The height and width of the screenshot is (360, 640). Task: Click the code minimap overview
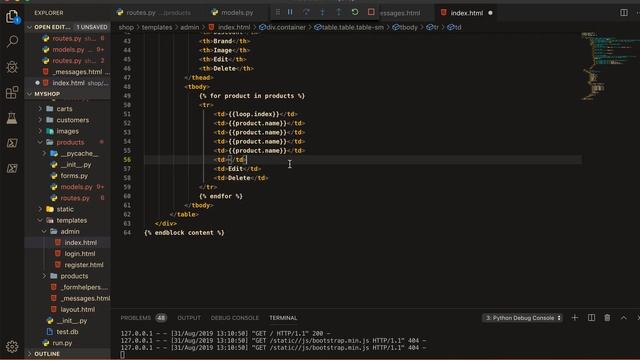point(611,65)
